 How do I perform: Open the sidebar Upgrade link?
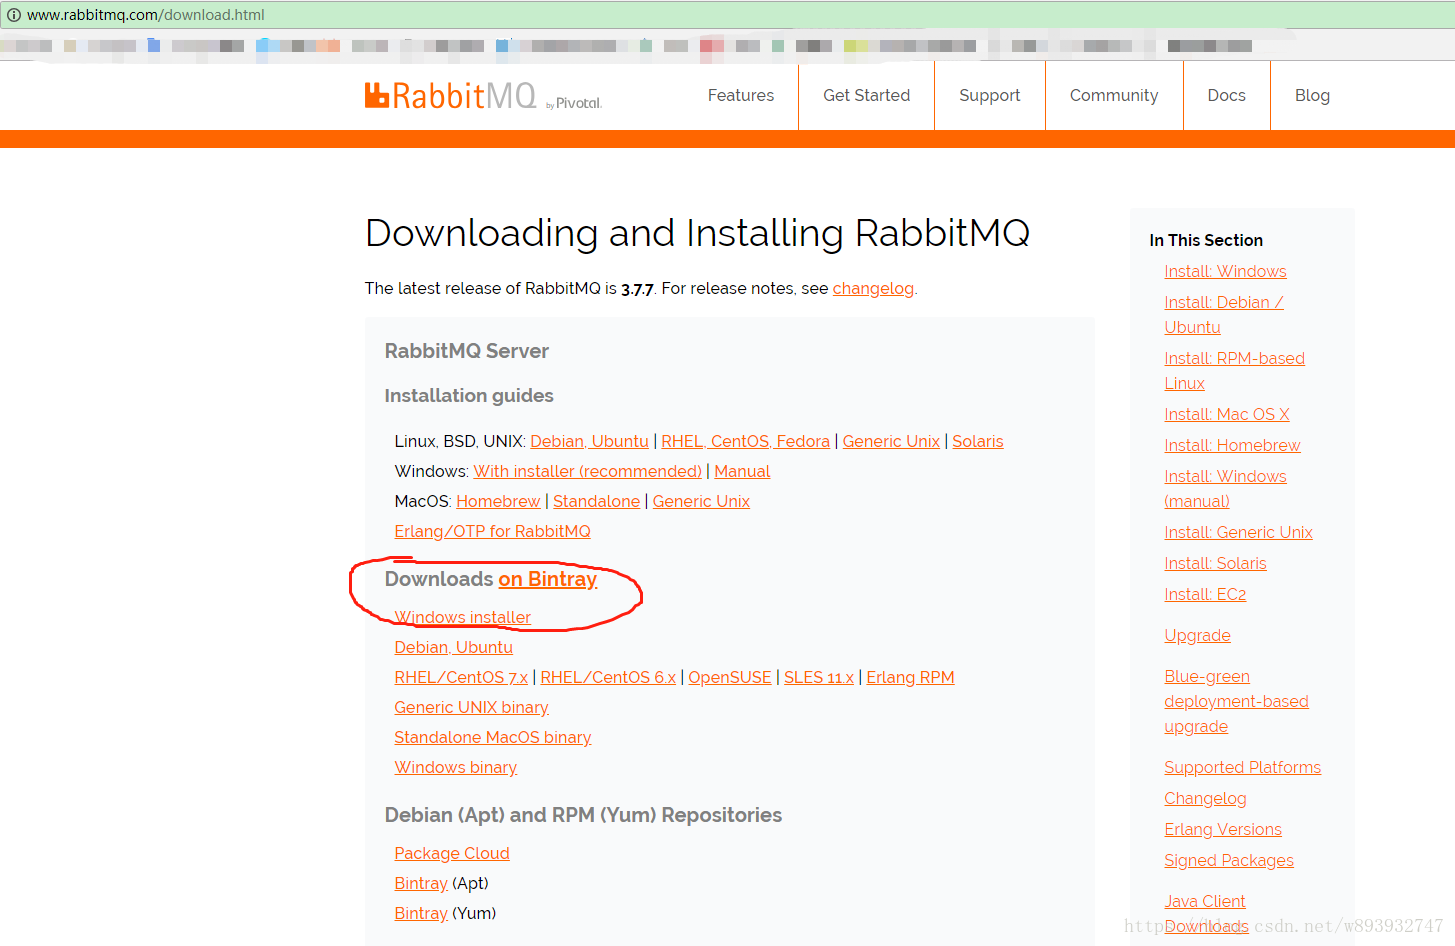point(1197,635)
